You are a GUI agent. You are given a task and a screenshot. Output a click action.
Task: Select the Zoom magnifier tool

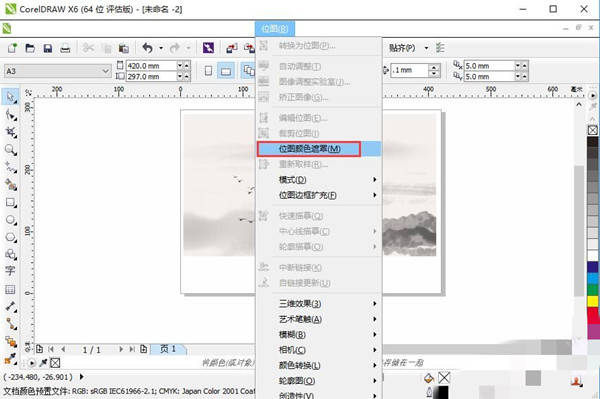click(10, 150)
